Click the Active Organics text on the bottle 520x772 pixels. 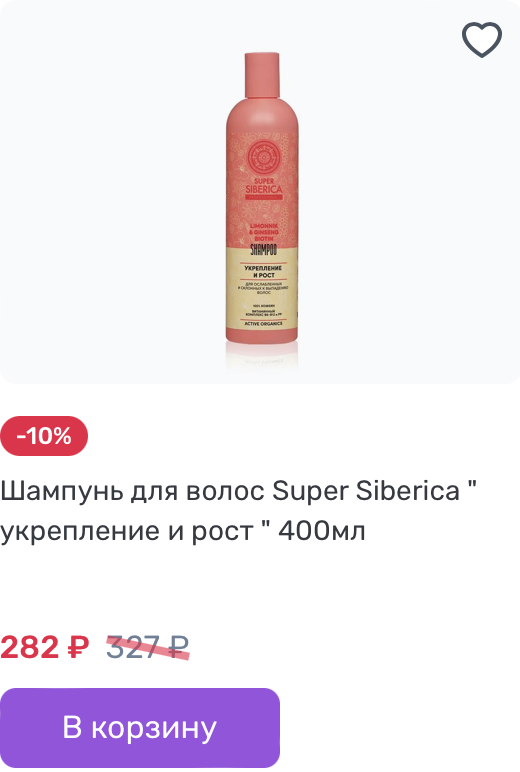click(x=263, y=324)
